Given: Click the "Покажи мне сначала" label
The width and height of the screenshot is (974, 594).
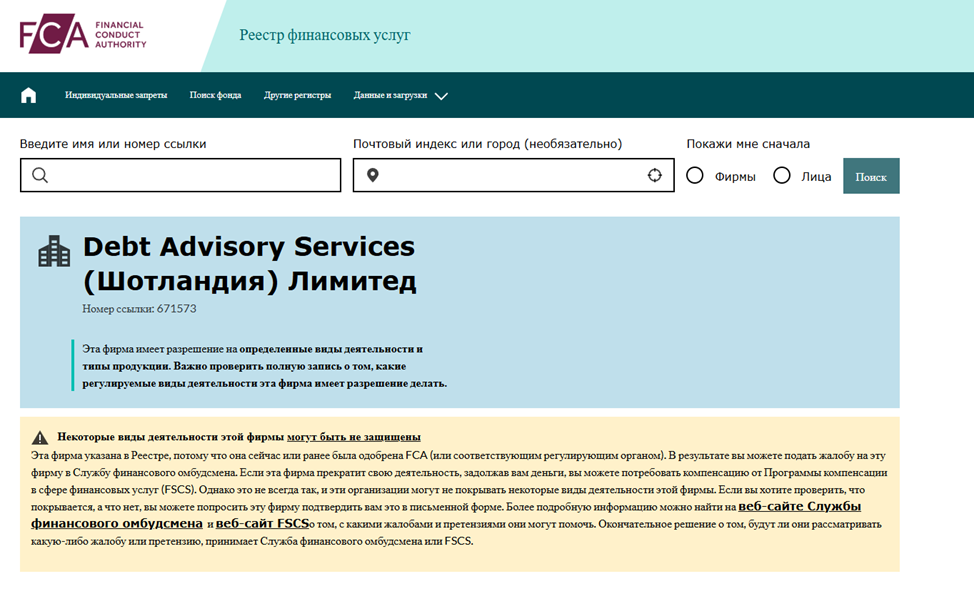Looking at the screenshot, I should coord(748,144).
